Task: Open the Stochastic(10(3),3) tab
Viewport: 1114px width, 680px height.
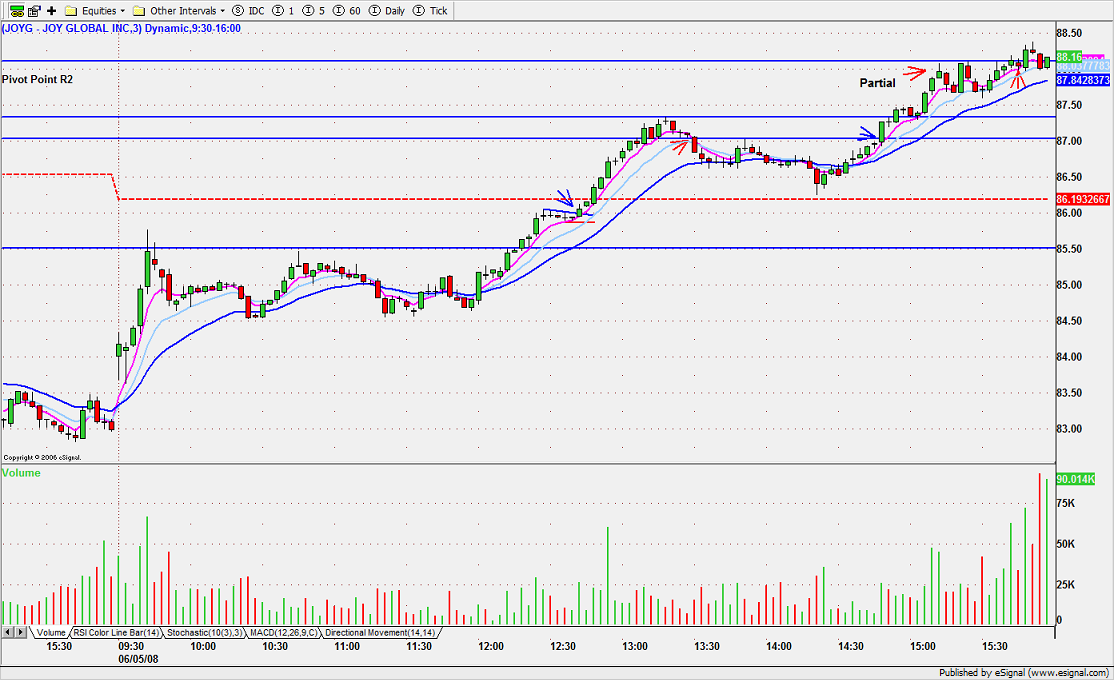Action: tap(205, 632)
